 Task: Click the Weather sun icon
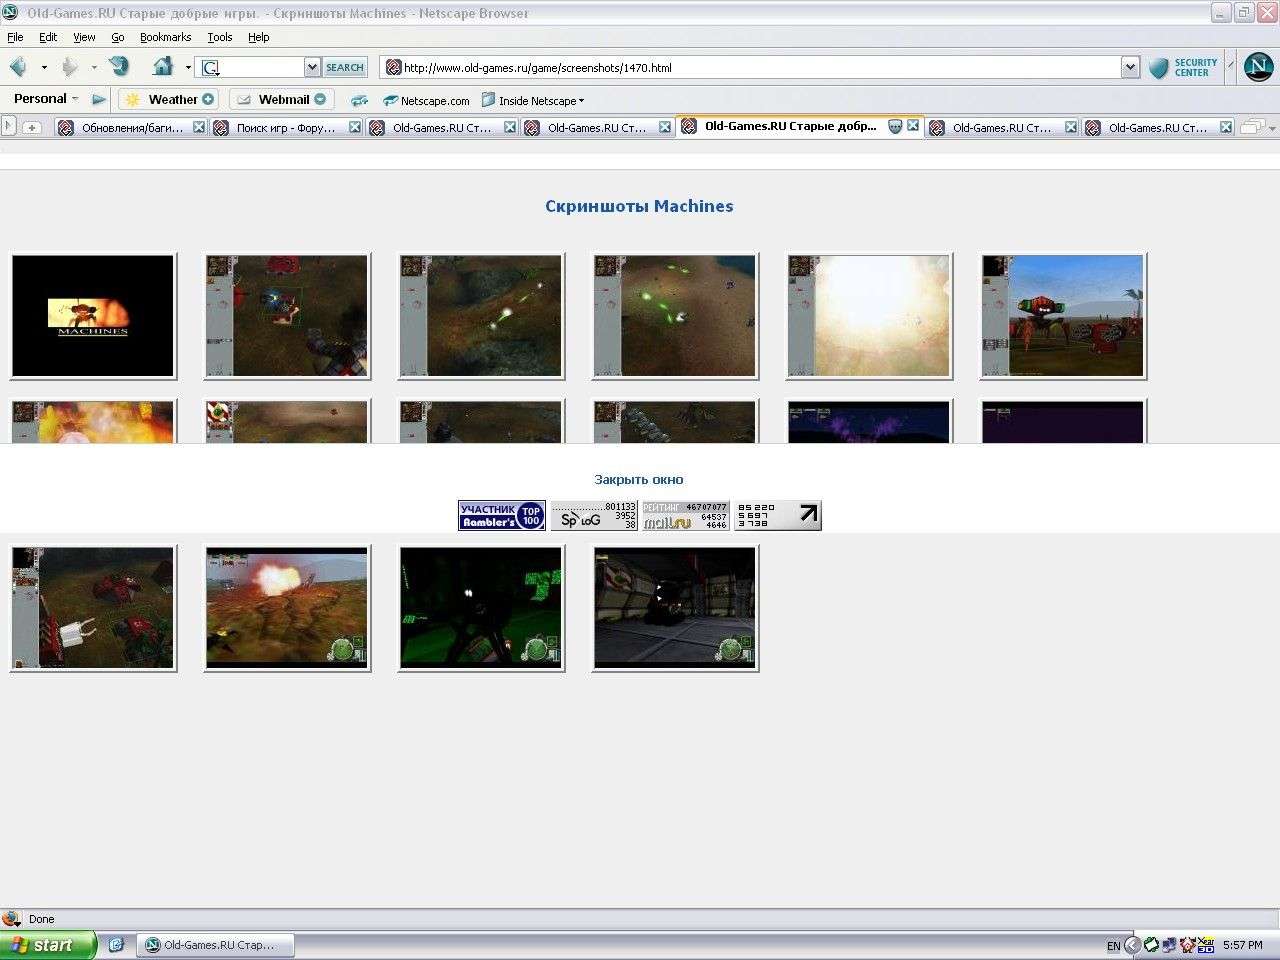tap(132, 100)
